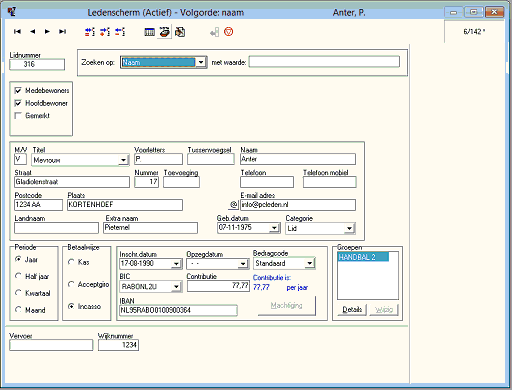512x390 pixels.
Task: Open the table grid view icon
Action: click(x=149, y=32)
